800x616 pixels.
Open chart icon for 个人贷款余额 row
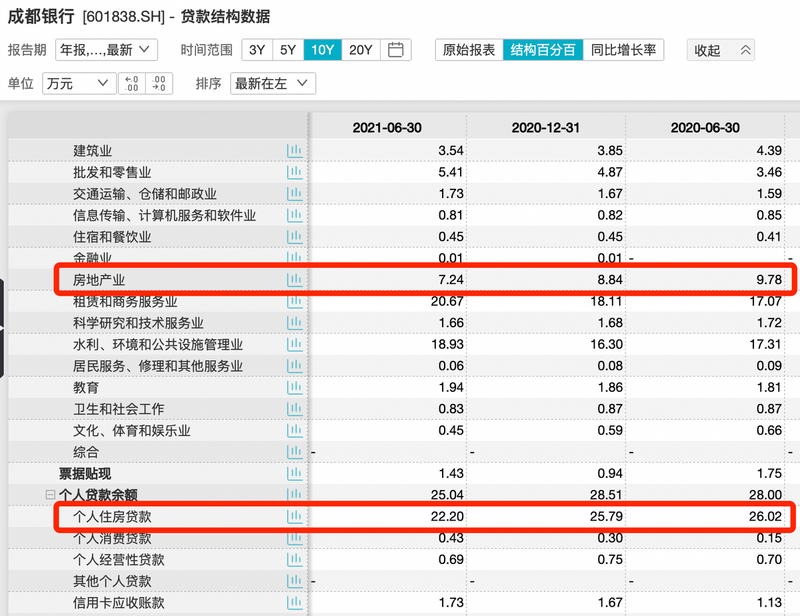pyautogui.click(x=294, y=495)
